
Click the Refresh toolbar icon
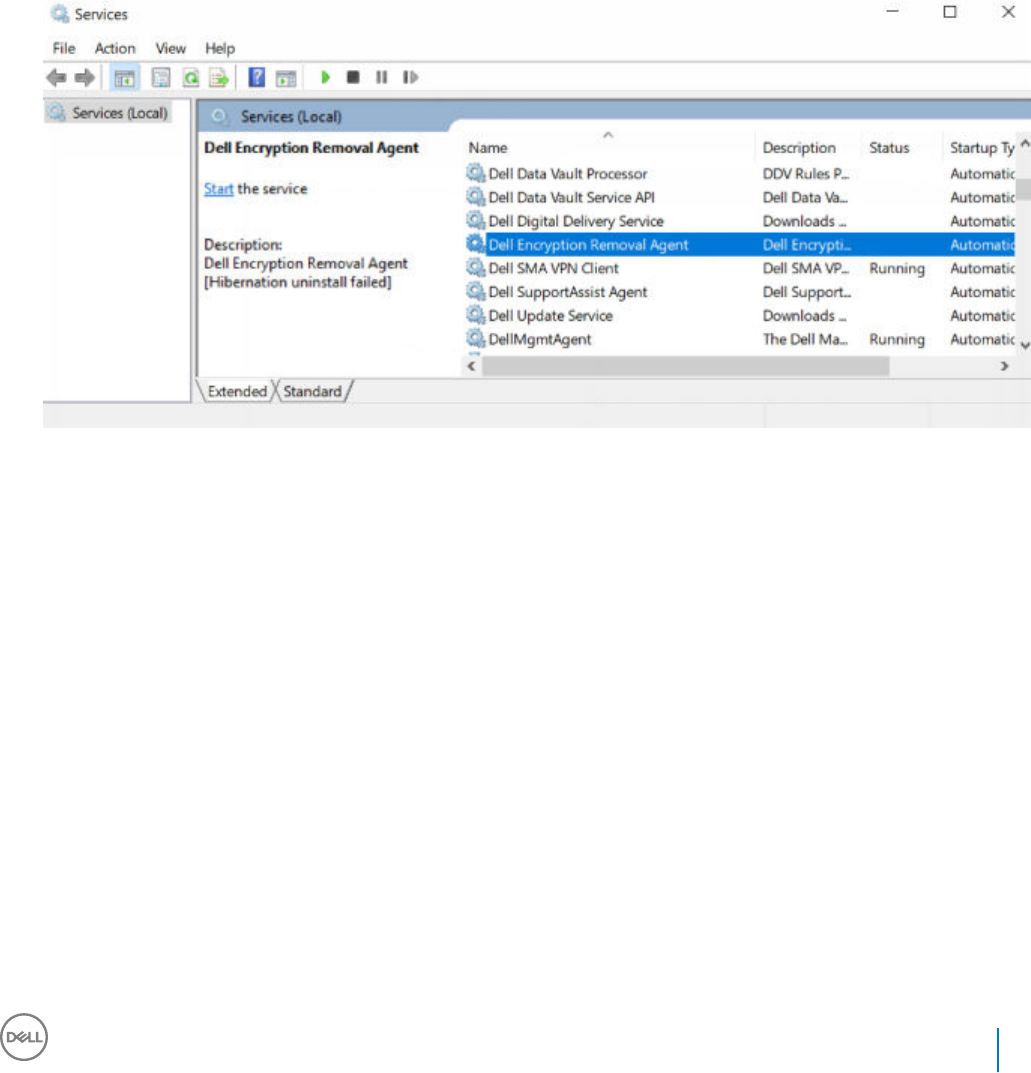pyautogui.click(x=191, y=77)
